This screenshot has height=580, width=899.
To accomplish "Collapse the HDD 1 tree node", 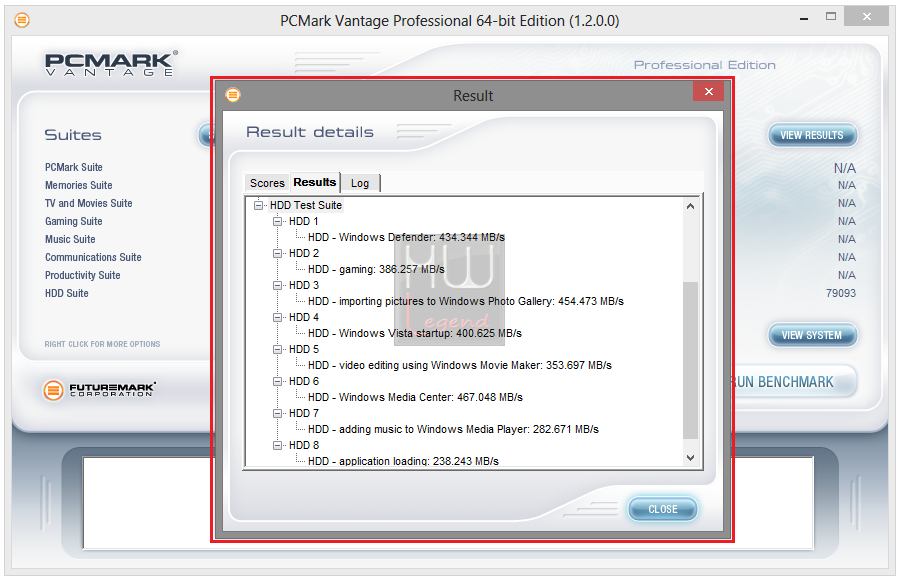I will click(x=277, y=221).
